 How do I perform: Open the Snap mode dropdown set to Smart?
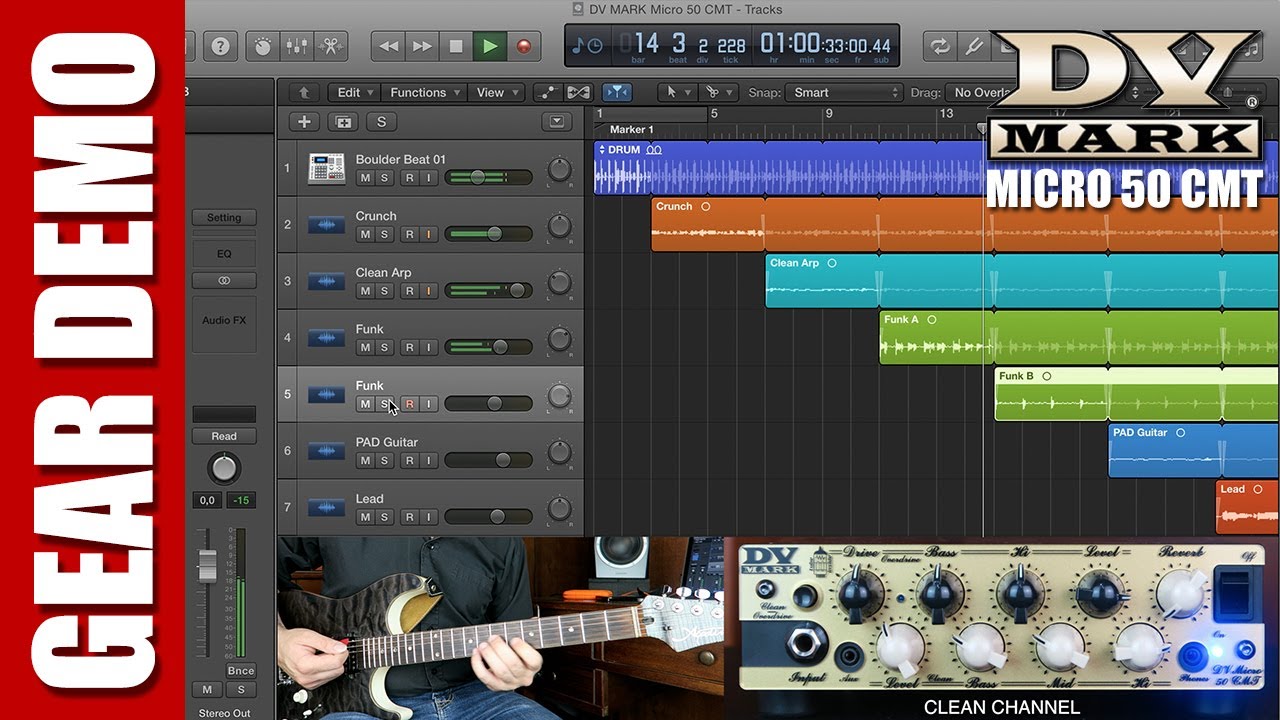pos(844,92)
